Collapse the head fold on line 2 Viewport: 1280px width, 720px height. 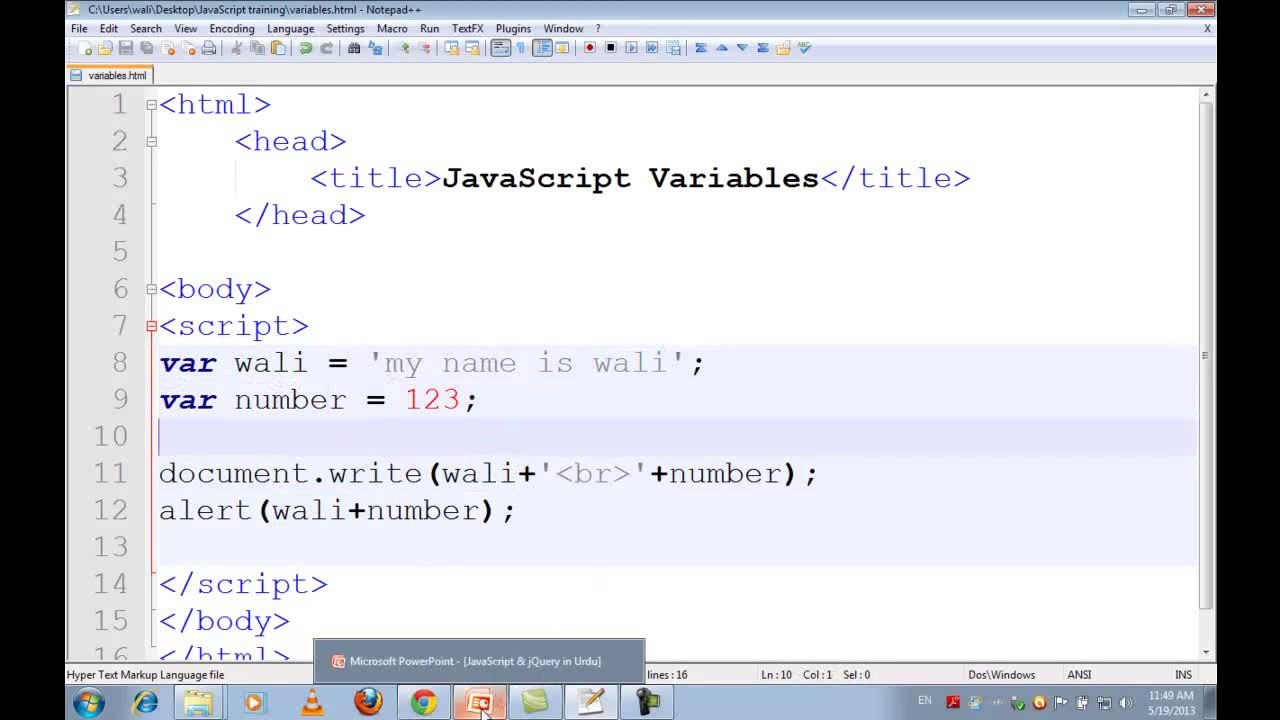(151, 141)
